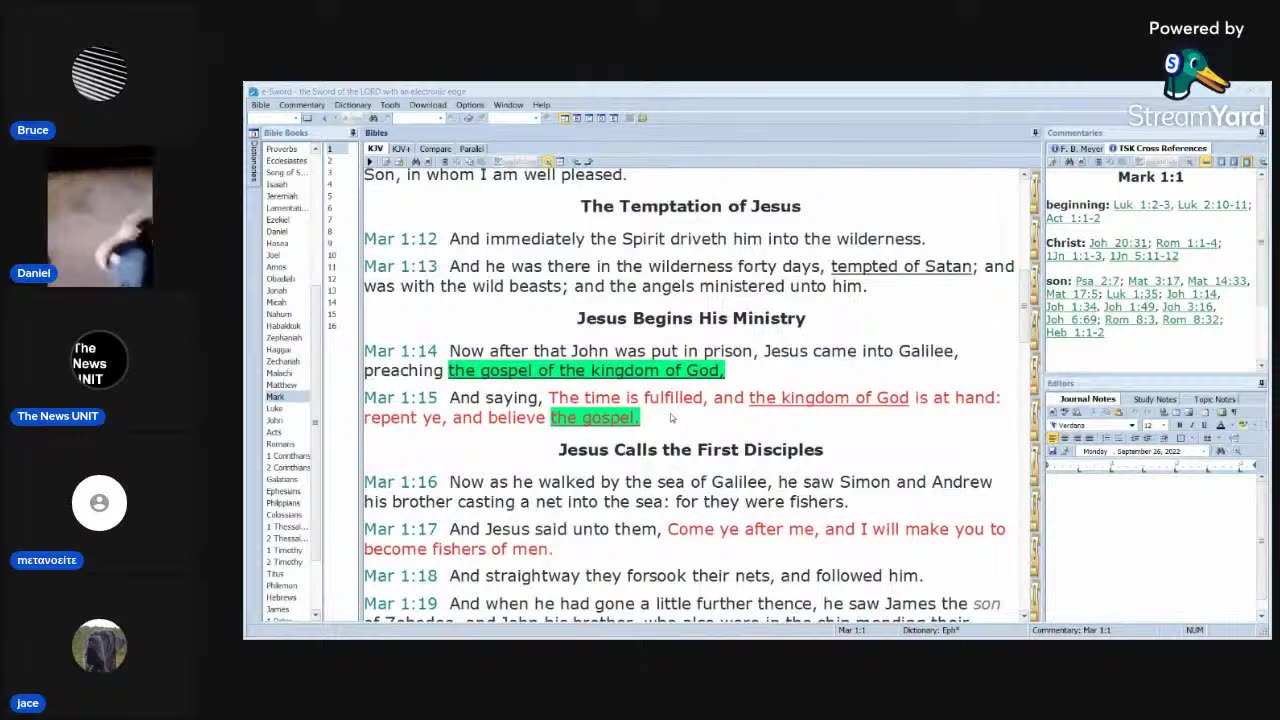Open the Psa 2:7 cross reference
The height and width of the screenshot is (720, 1280).
coord(1100,281)
